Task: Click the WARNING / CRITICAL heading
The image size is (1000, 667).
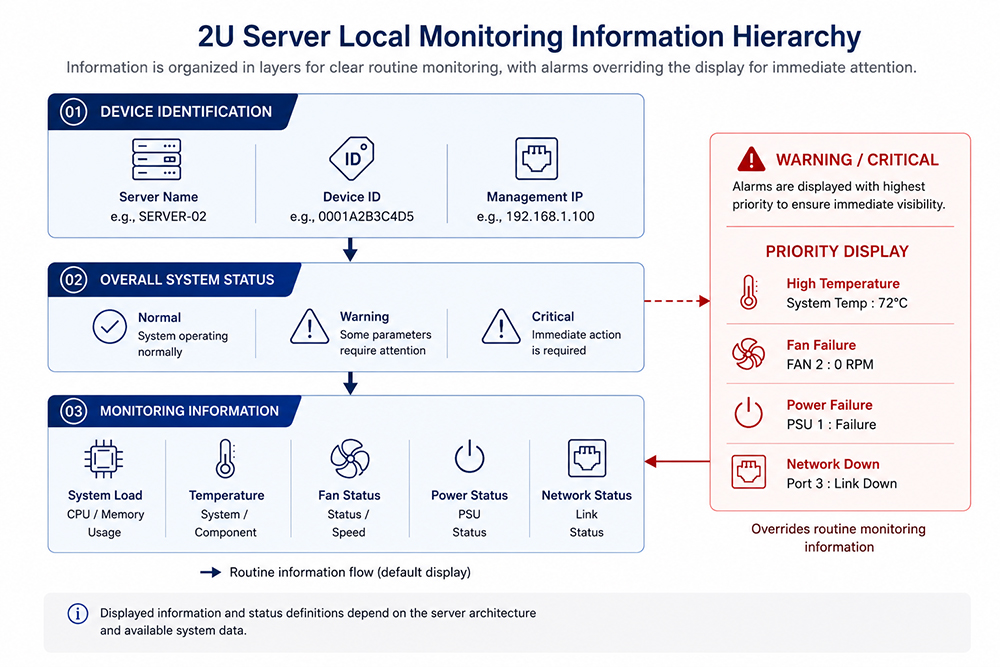Action: point(857,160)
